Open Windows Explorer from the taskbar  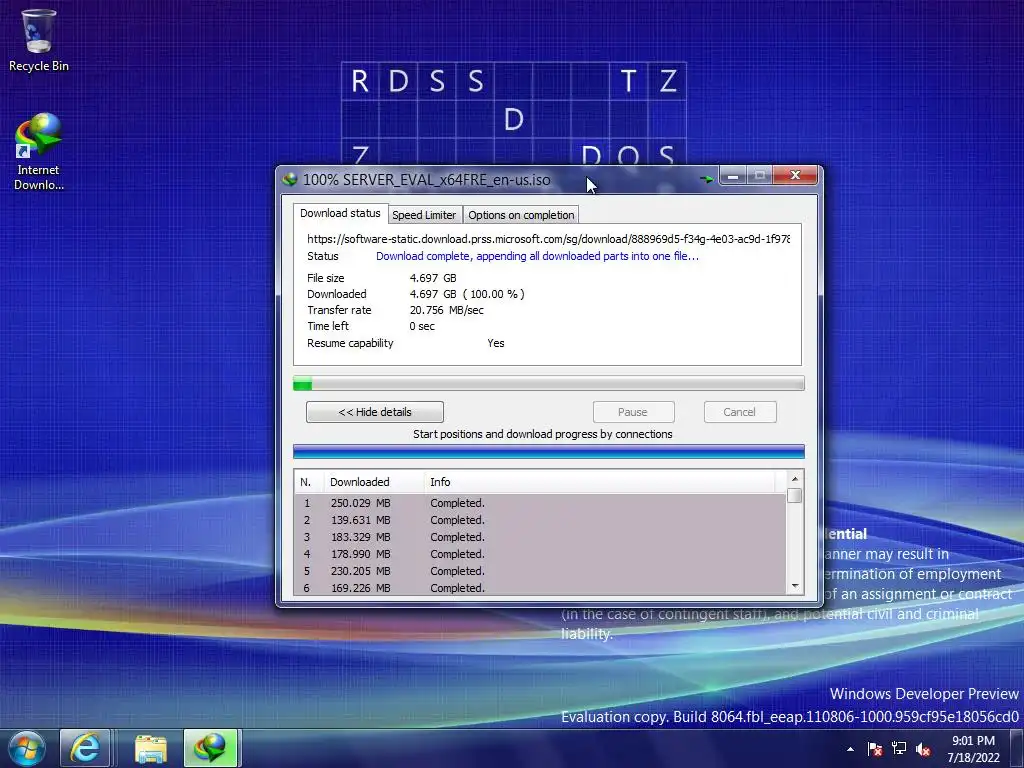pos(151,748)
